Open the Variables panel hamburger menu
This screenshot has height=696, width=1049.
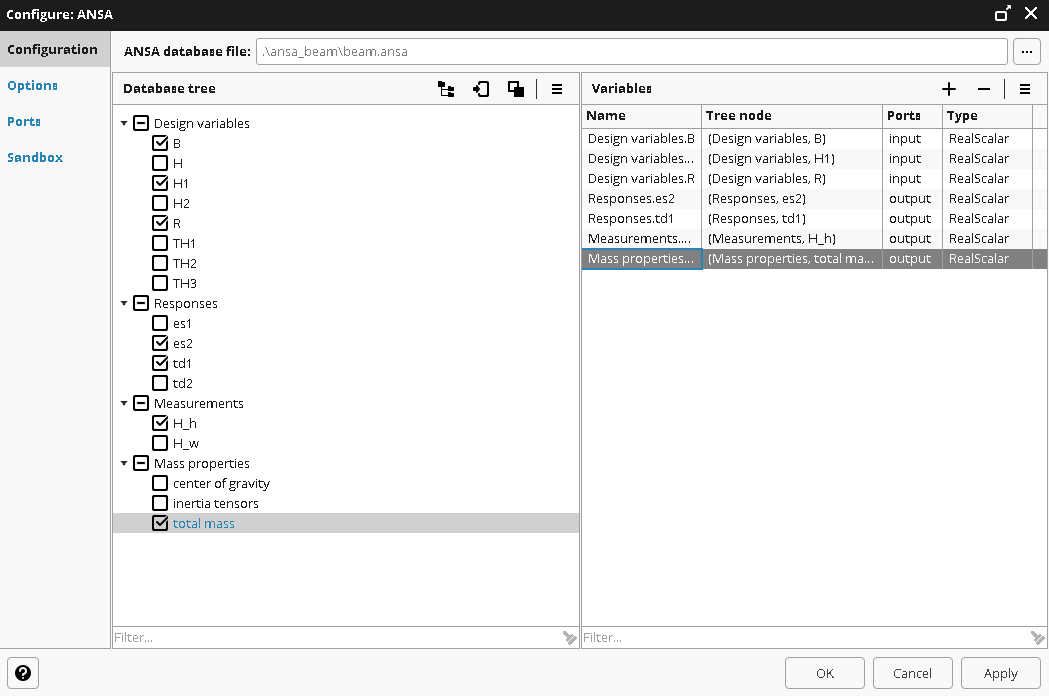[1025, 89]
